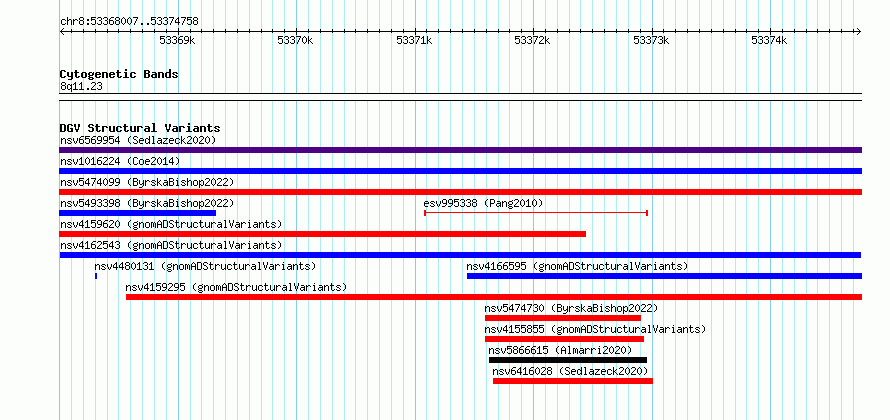Image resolution: width=890 pixels, height=420 pixels.
Task: Click nsv4162543 gnomAD variant label
Action: [x=171, y=245]
